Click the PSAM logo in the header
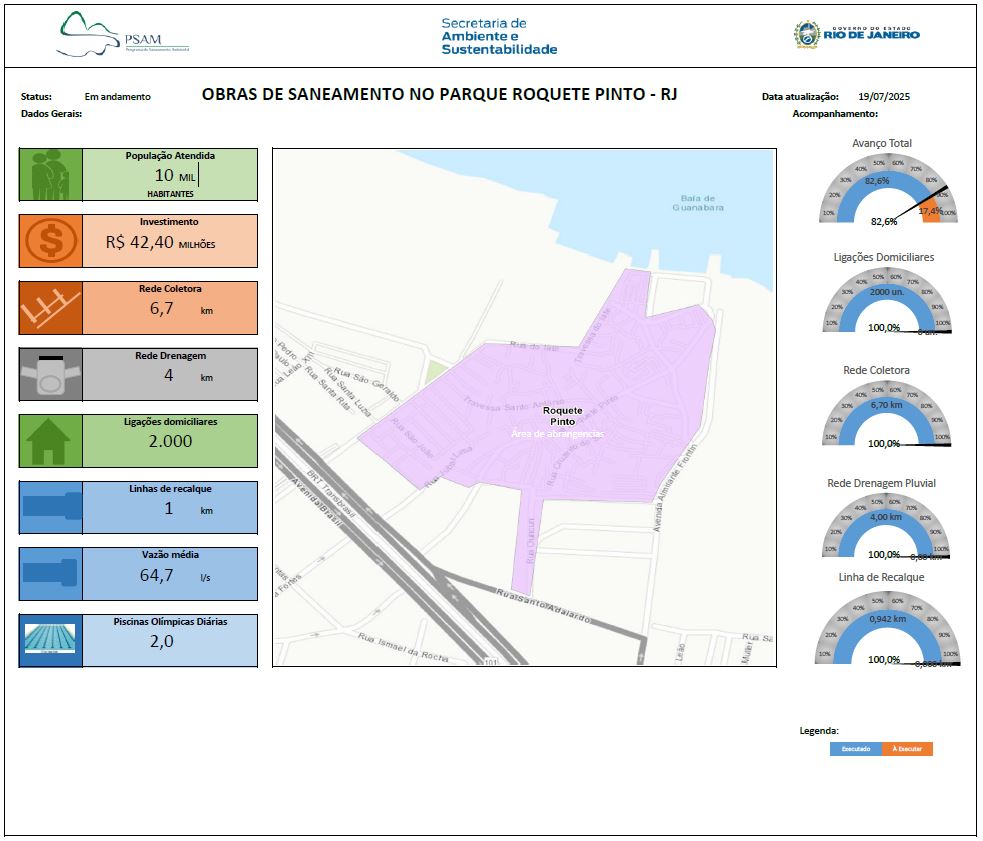The height and width of the screenshot is (841, 983). 122,34
